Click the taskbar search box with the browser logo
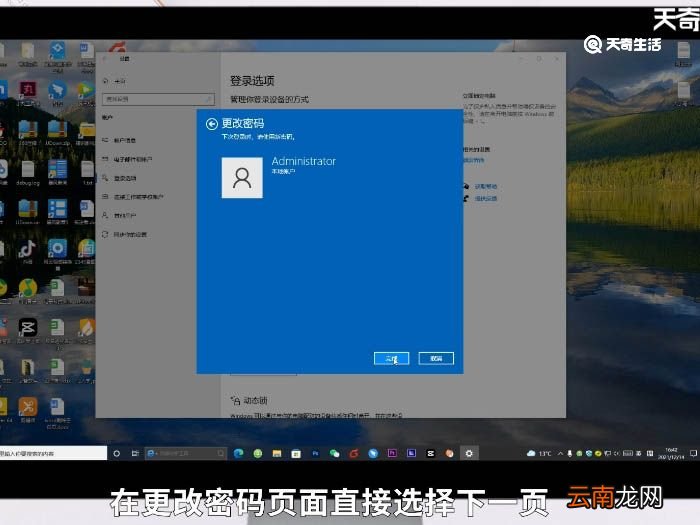 coord(186,454)
